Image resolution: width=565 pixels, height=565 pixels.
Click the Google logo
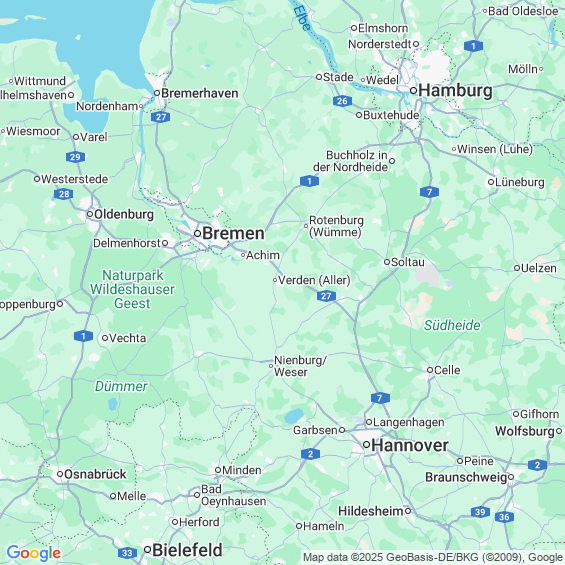(34, 553)
